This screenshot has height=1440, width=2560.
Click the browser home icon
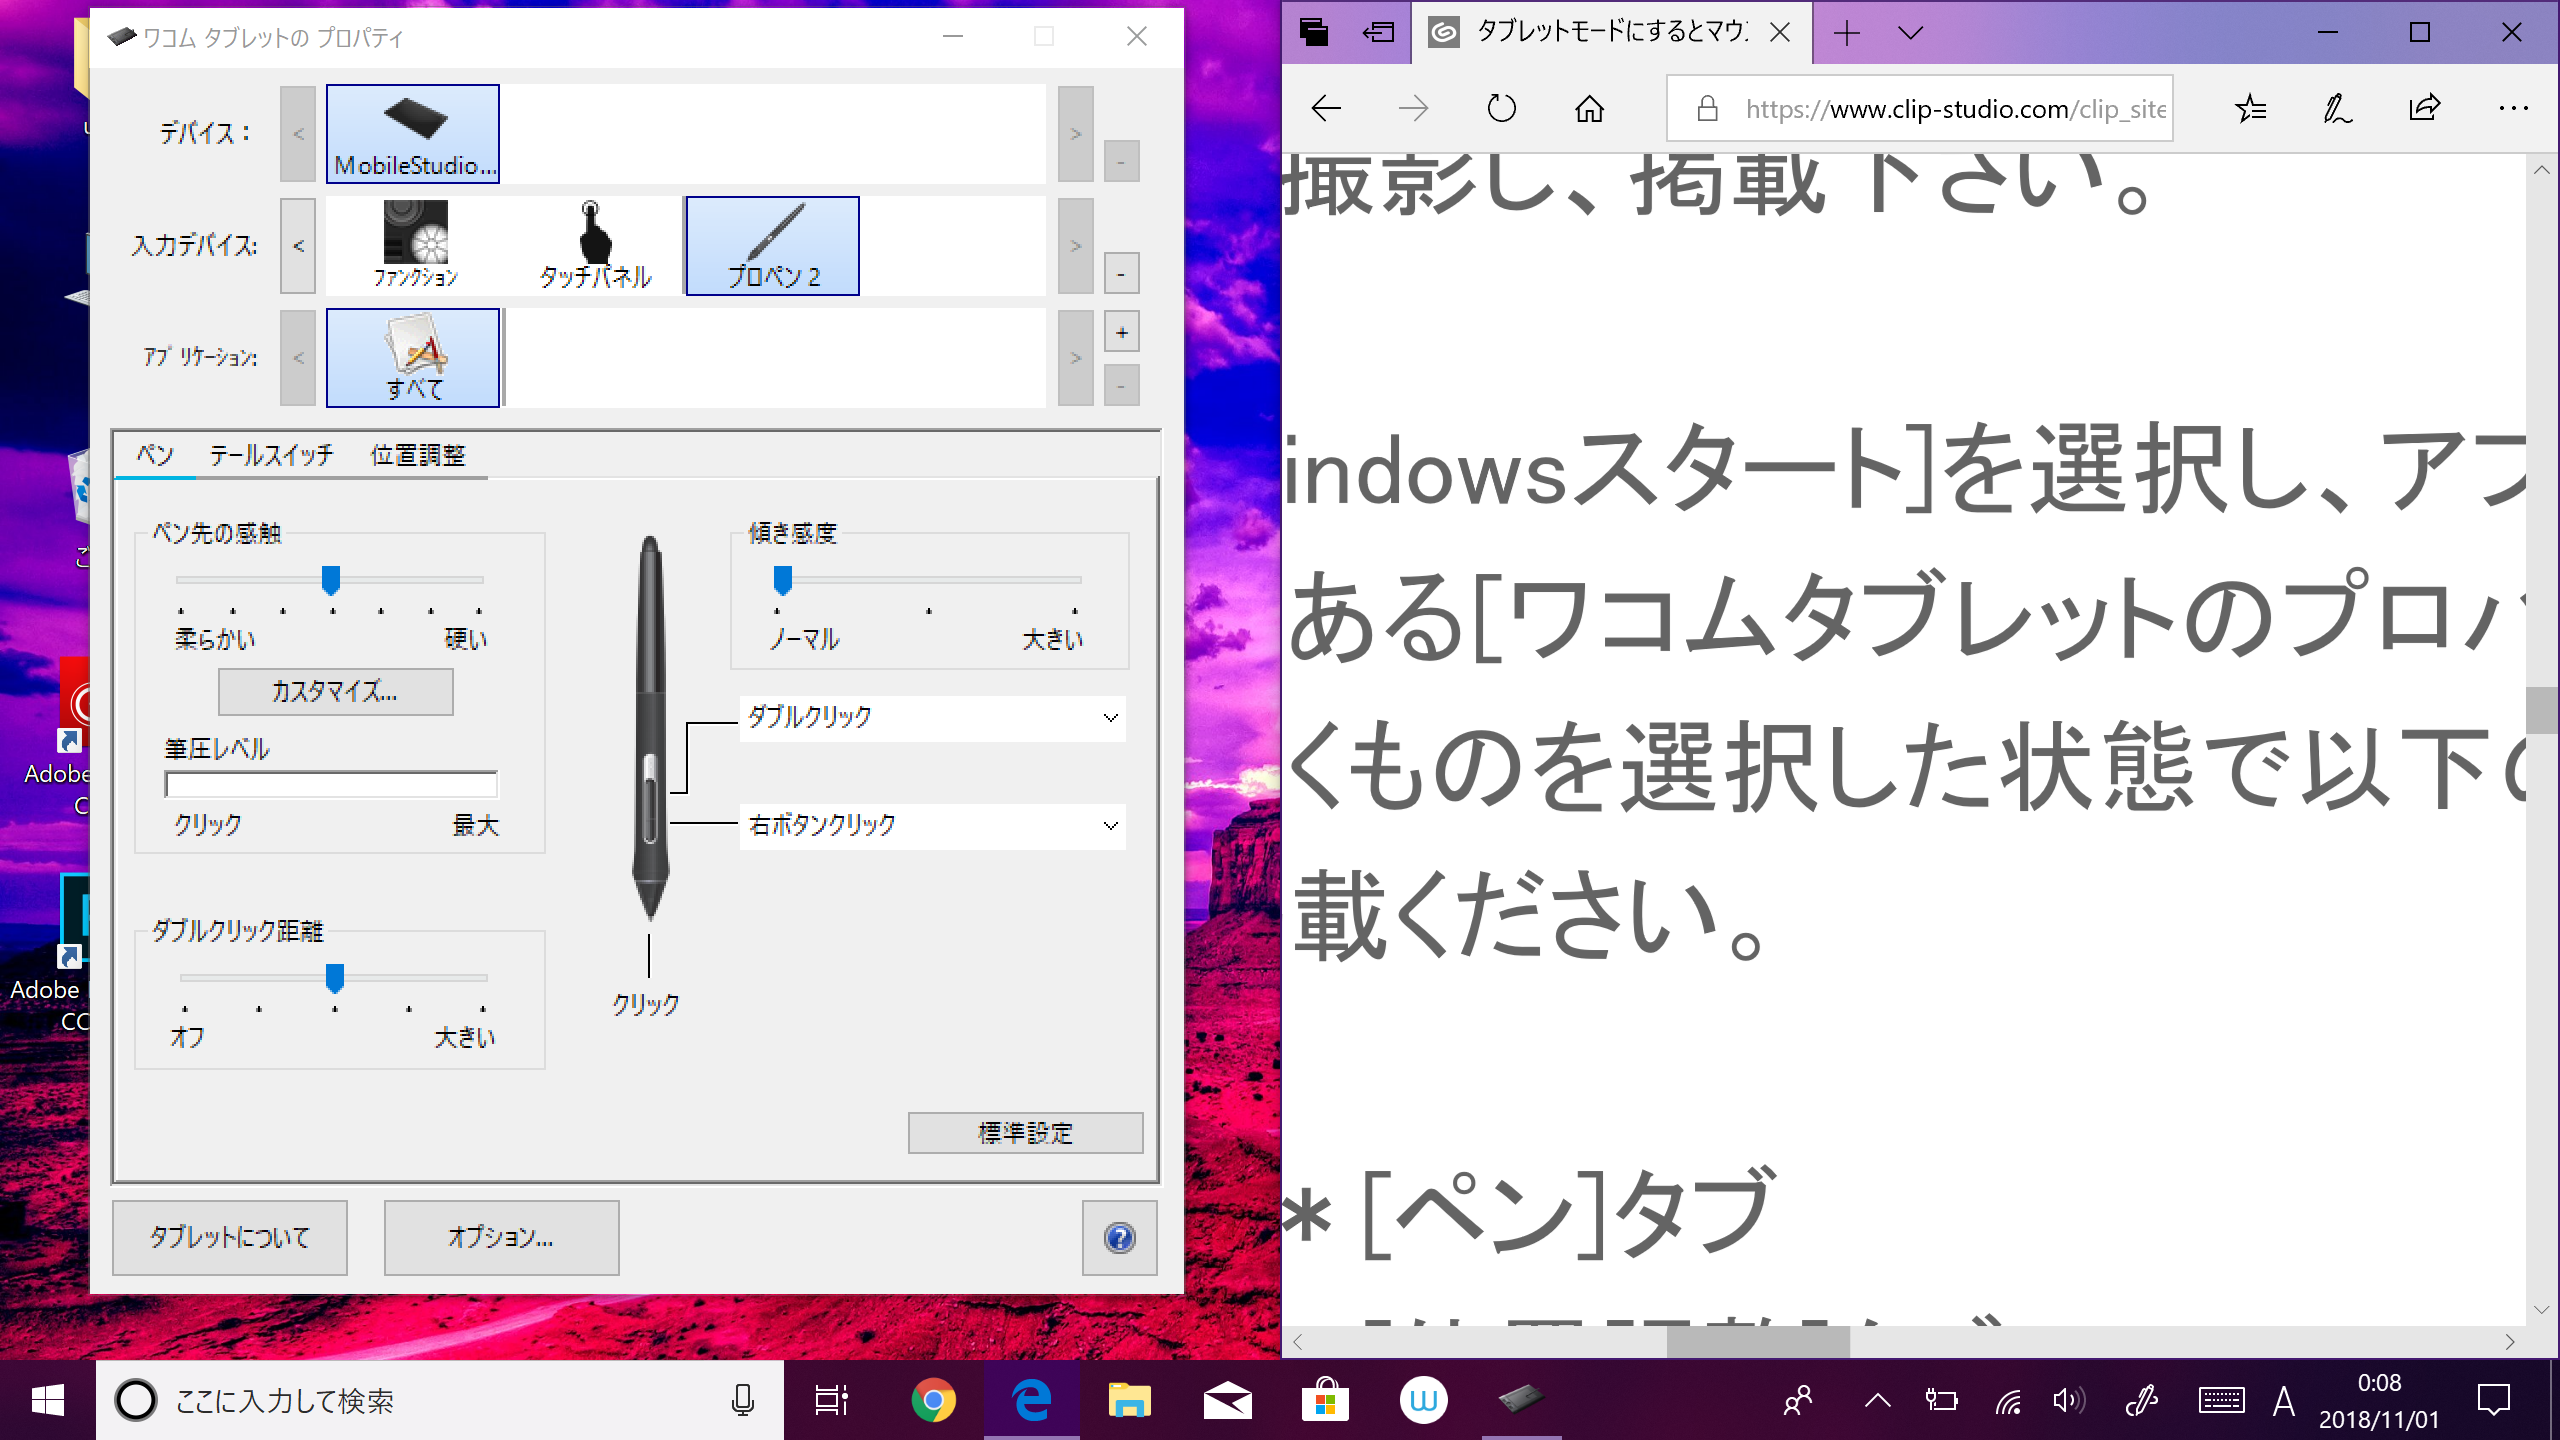(x=1589, y=108)
